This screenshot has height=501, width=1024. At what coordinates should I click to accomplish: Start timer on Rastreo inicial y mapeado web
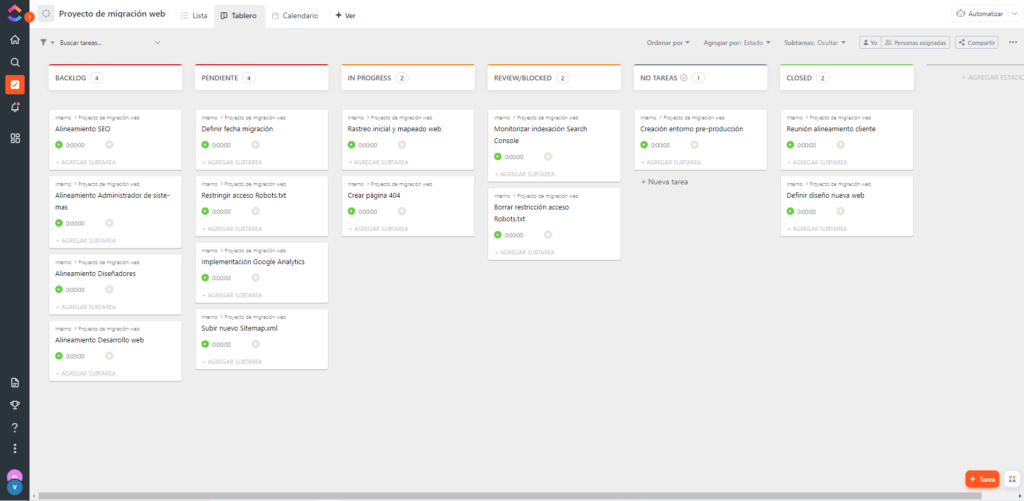coord(351,145)
